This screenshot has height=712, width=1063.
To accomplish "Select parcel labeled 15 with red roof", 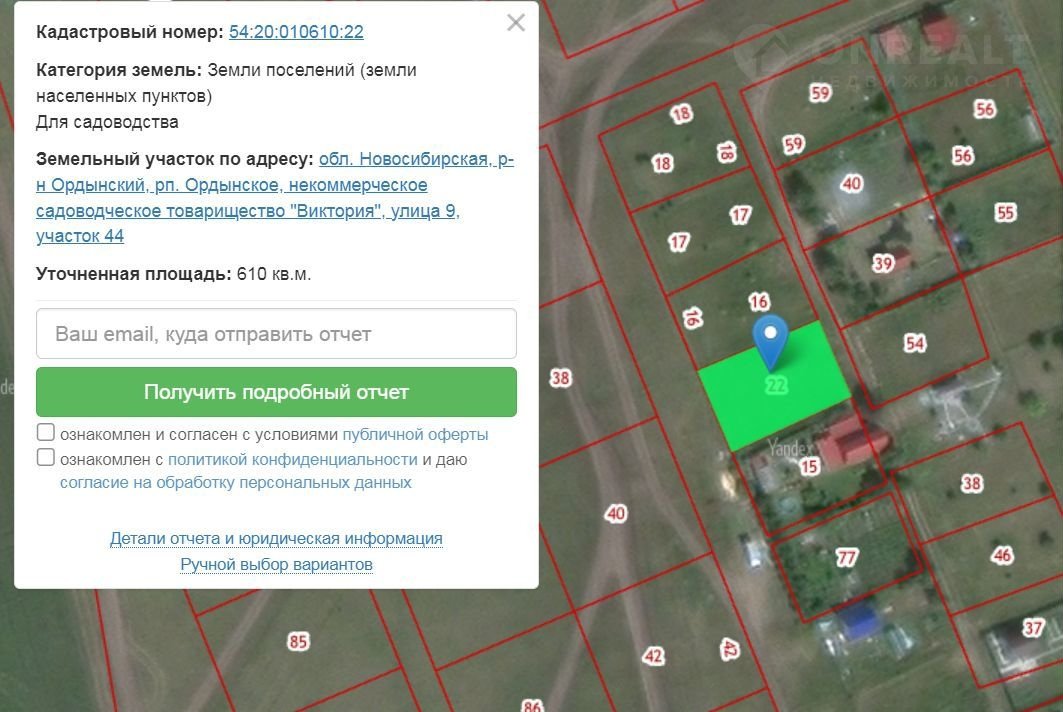I will (x=810, y=465).
